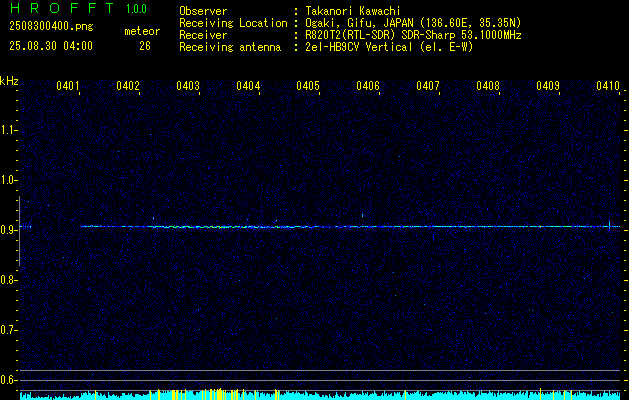Click the 0409 time marker

(548, 86)
